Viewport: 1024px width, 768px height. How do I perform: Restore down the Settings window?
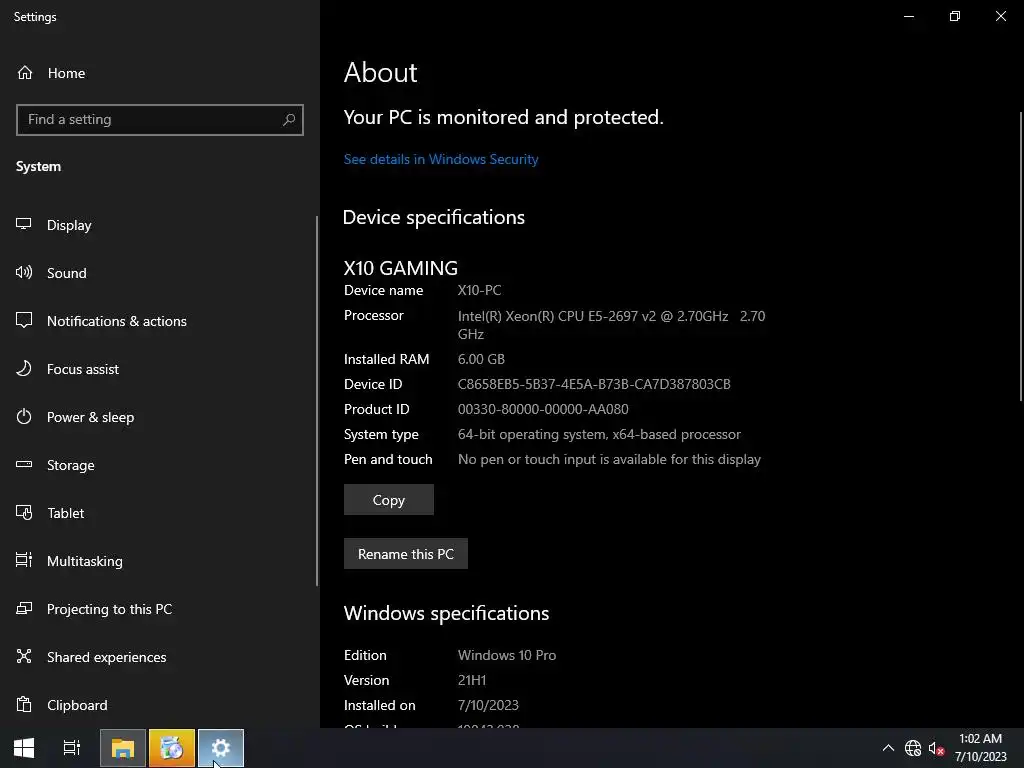click(x=955, y=16)
